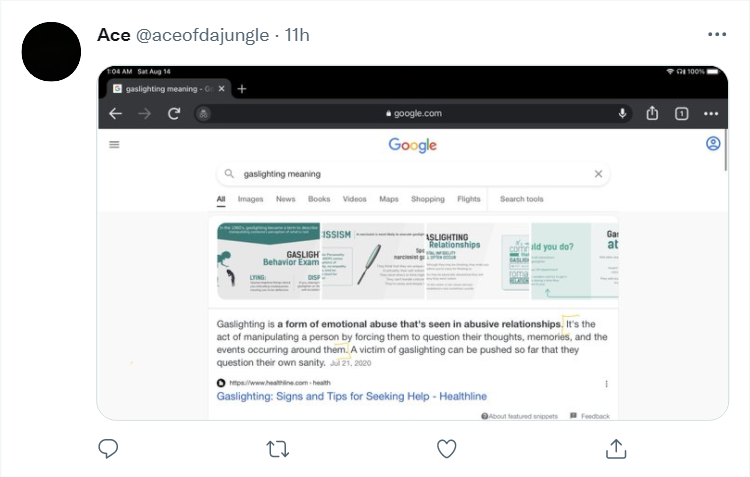Click the healthline.com source URL
Viewport: 750px width, 477px height.
280,383
